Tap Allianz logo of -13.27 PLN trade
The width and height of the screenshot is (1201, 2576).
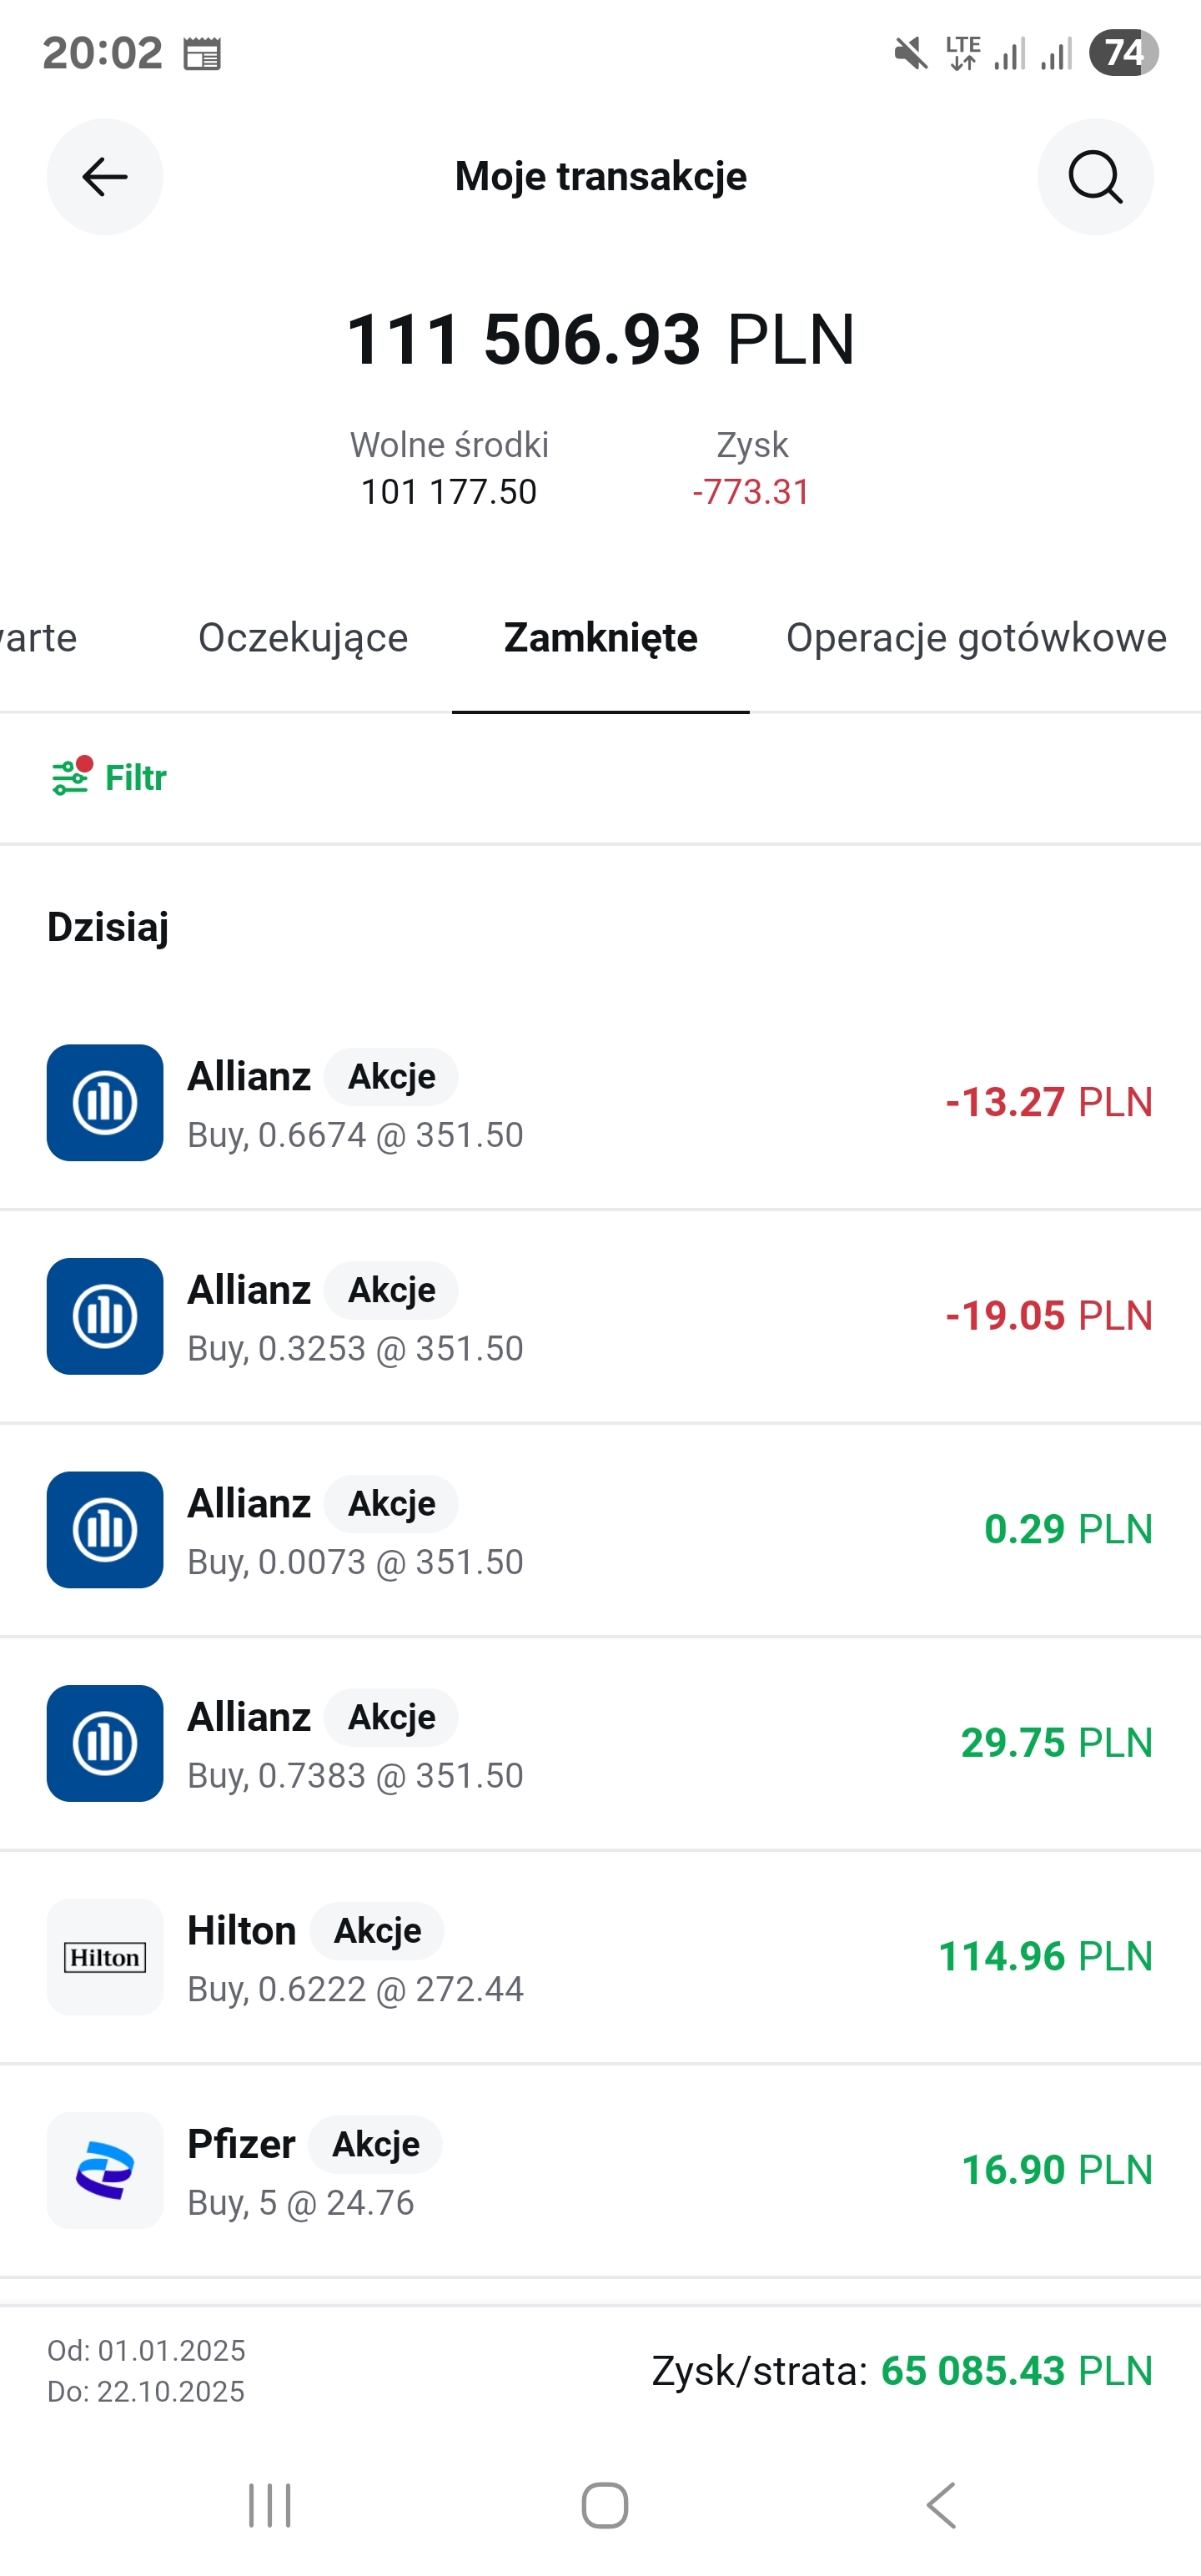[x=105, y=1103]
